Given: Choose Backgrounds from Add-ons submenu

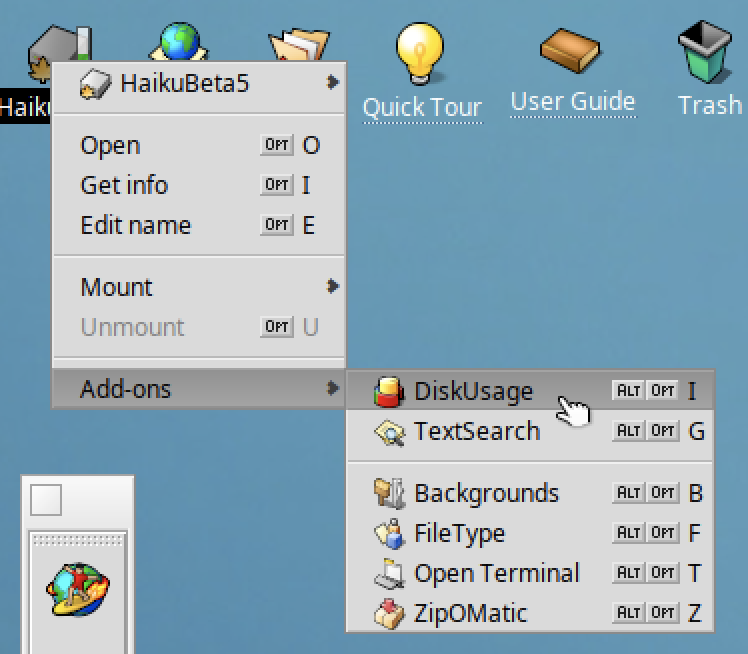Looking at the screenshot, I should point(530,493).
